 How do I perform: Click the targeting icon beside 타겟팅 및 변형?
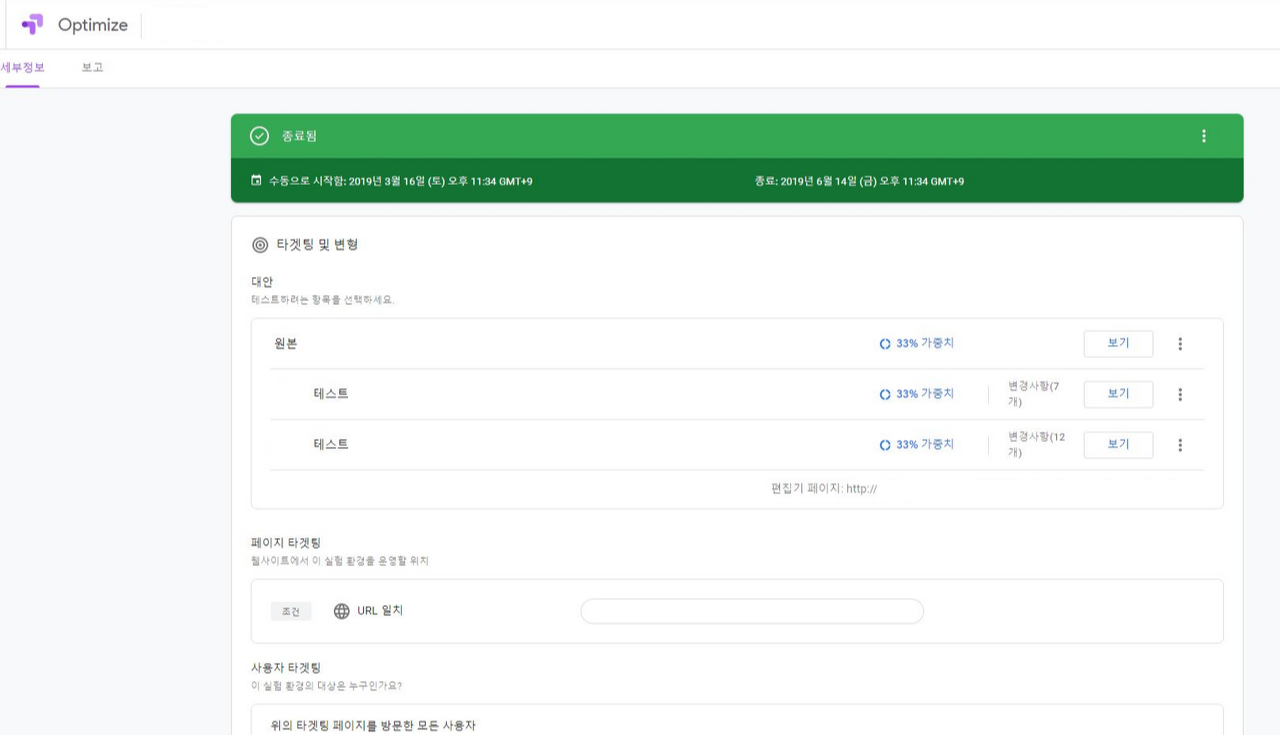(x=260, y=242)
